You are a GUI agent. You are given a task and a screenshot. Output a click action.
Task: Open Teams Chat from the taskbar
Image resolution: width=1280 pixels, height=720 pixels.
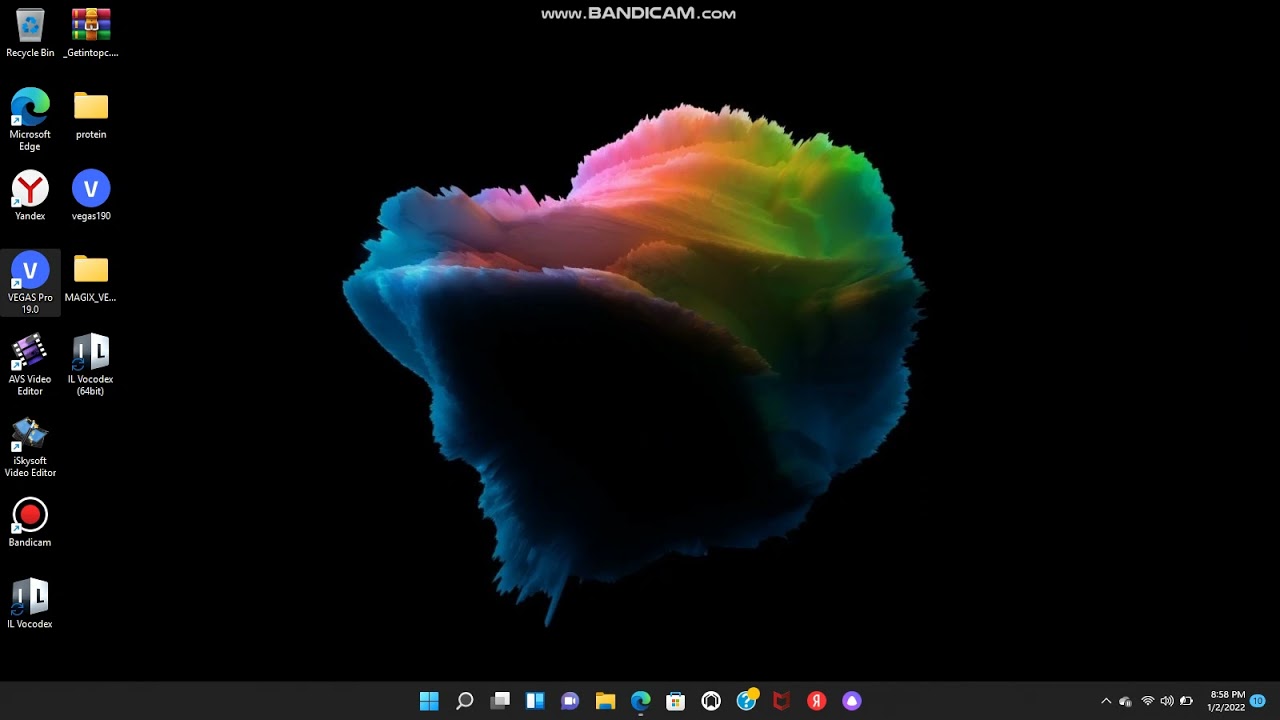(570, 701)
